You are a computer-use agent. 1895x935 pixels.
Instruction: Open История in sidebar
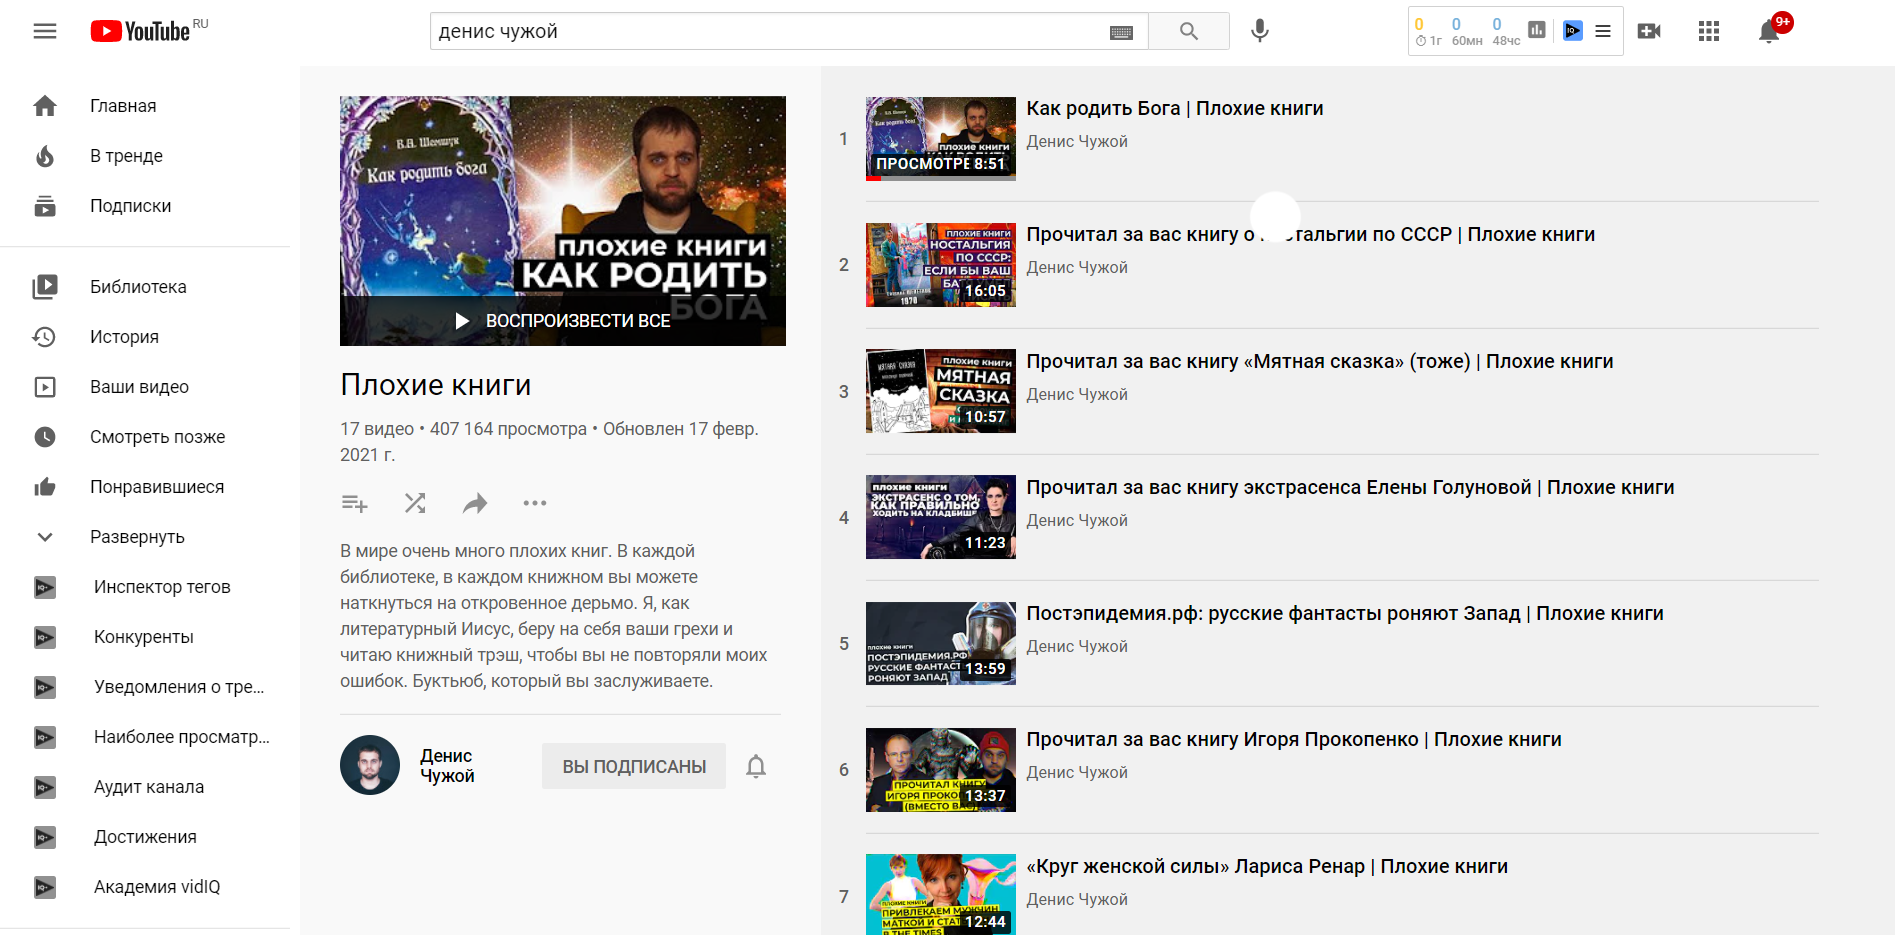pyautogui.click(x=145, y=337)
